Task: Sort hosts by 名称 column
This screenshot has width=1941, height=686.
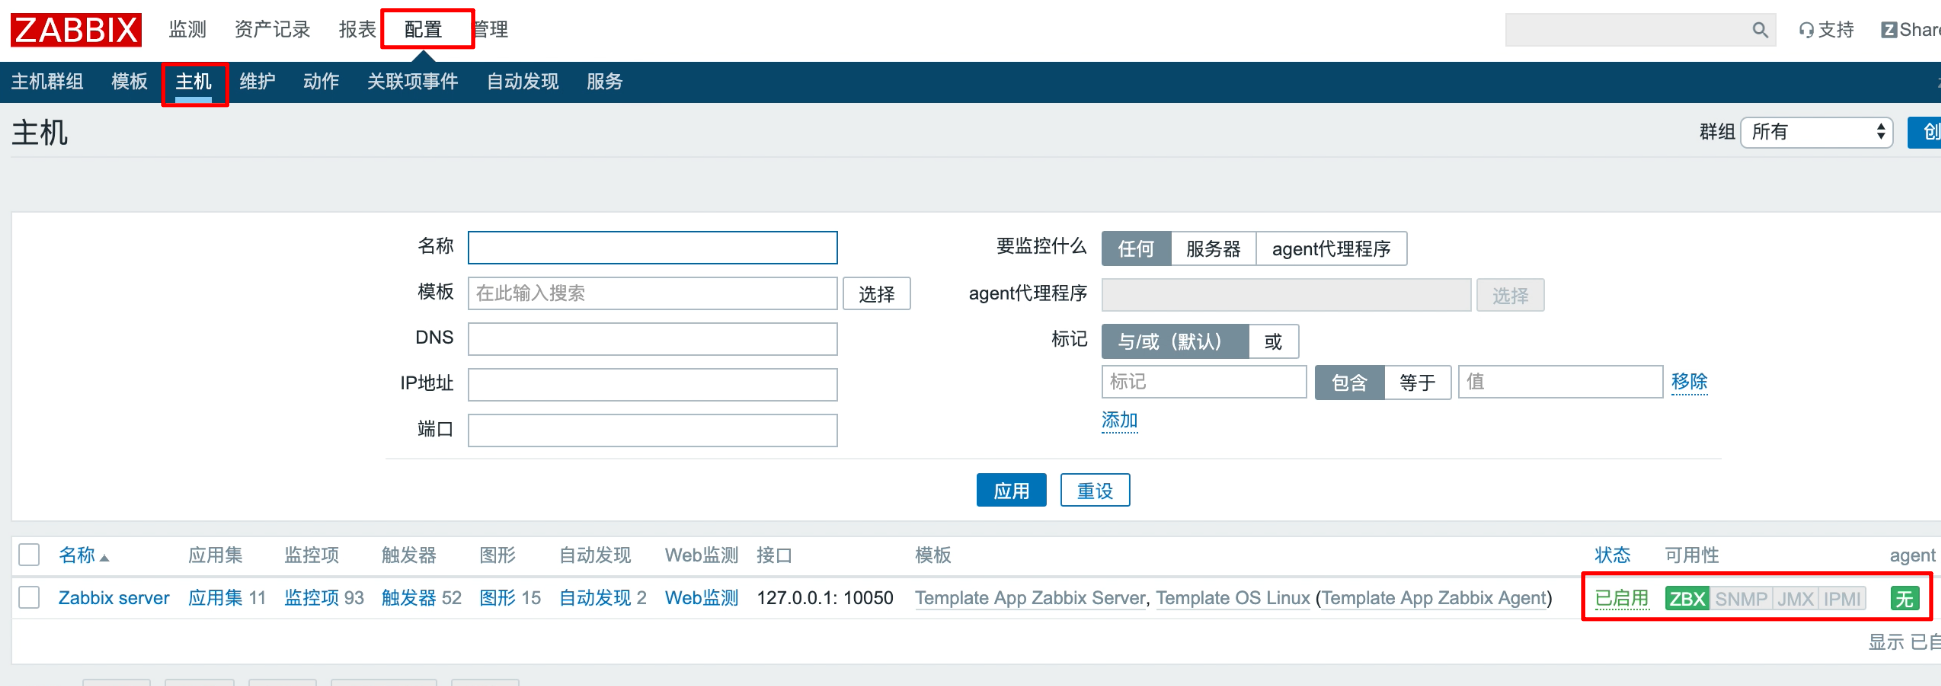Action: pyautogui.click(x=77, y=555)
